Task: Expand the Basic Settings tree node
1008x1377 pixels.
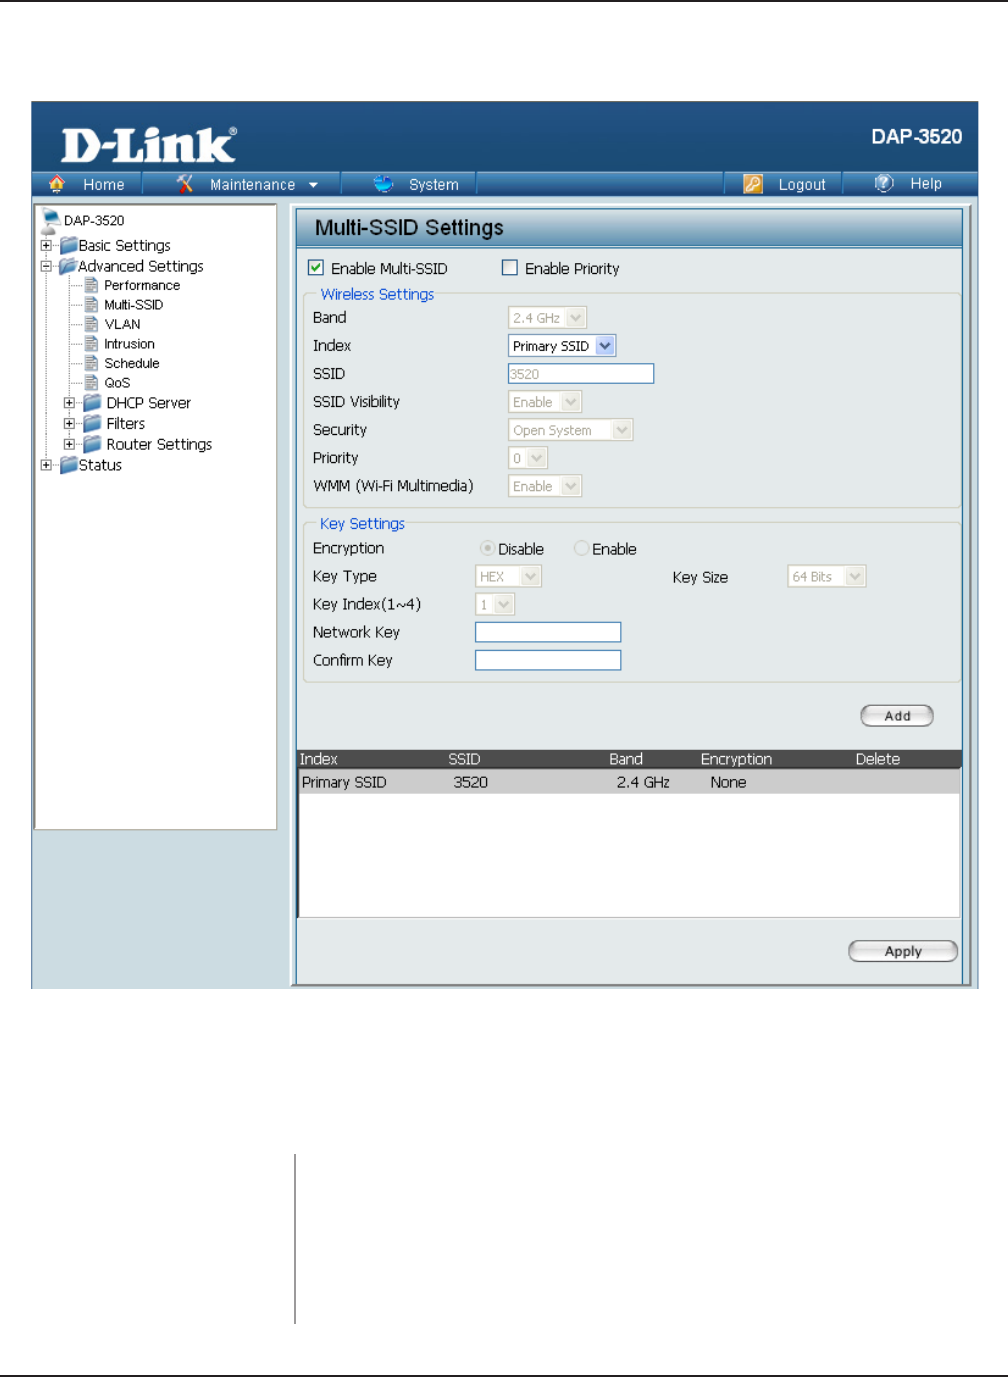Action: 46,245
